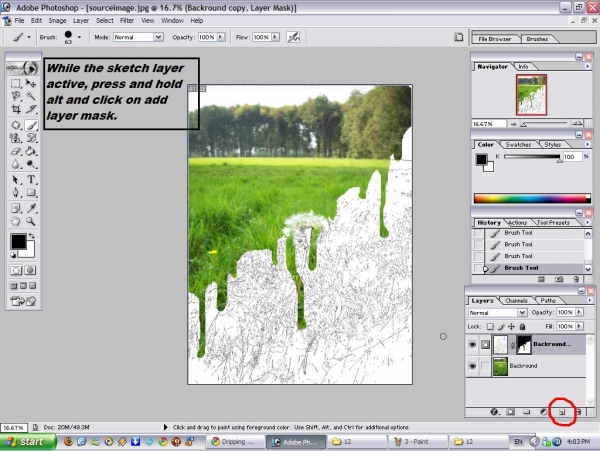Image resolution: width=600 pixels, height=451 pixels.
Task: Click the foreground color swatch in toolbox
Action: click(18, 242)
